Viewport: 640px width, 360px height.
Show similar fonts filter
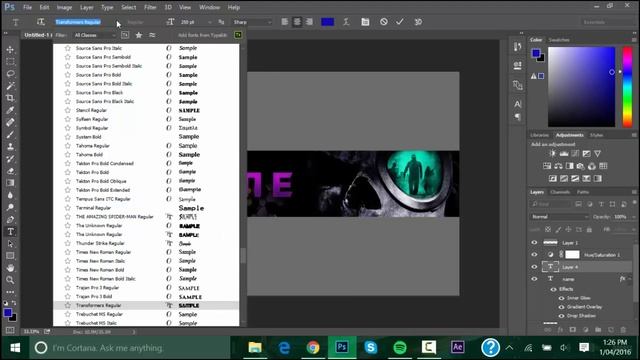coord(152,35)
